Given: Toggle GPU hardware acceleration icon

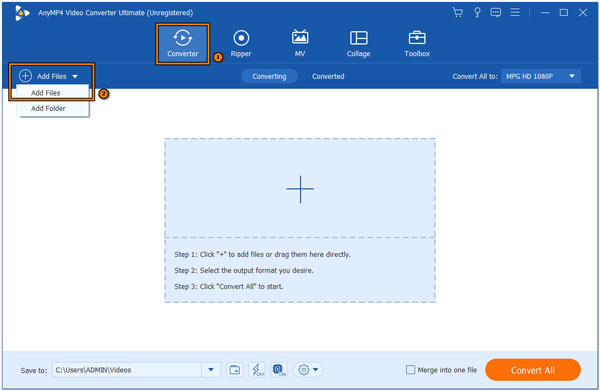Looking at the screenshot, I should point(279,370).
